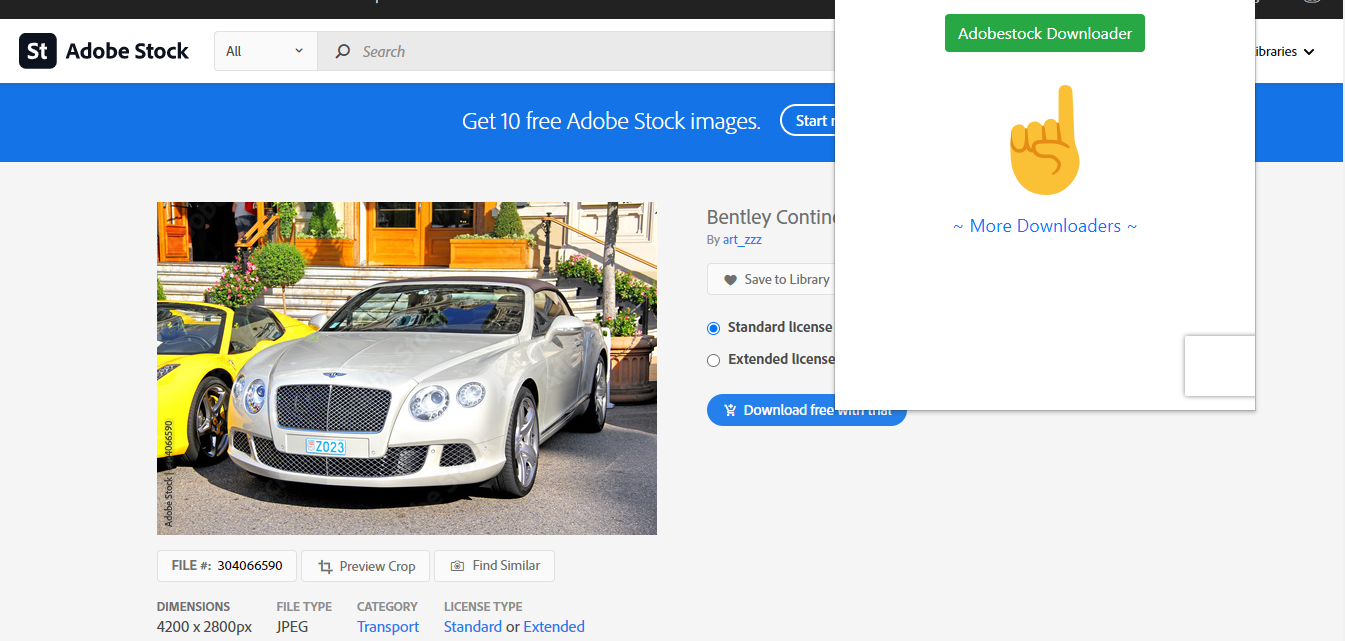1345x641 pixels.
Task: Click the crop icon beside Preview Crop
Action: (325, 566)
